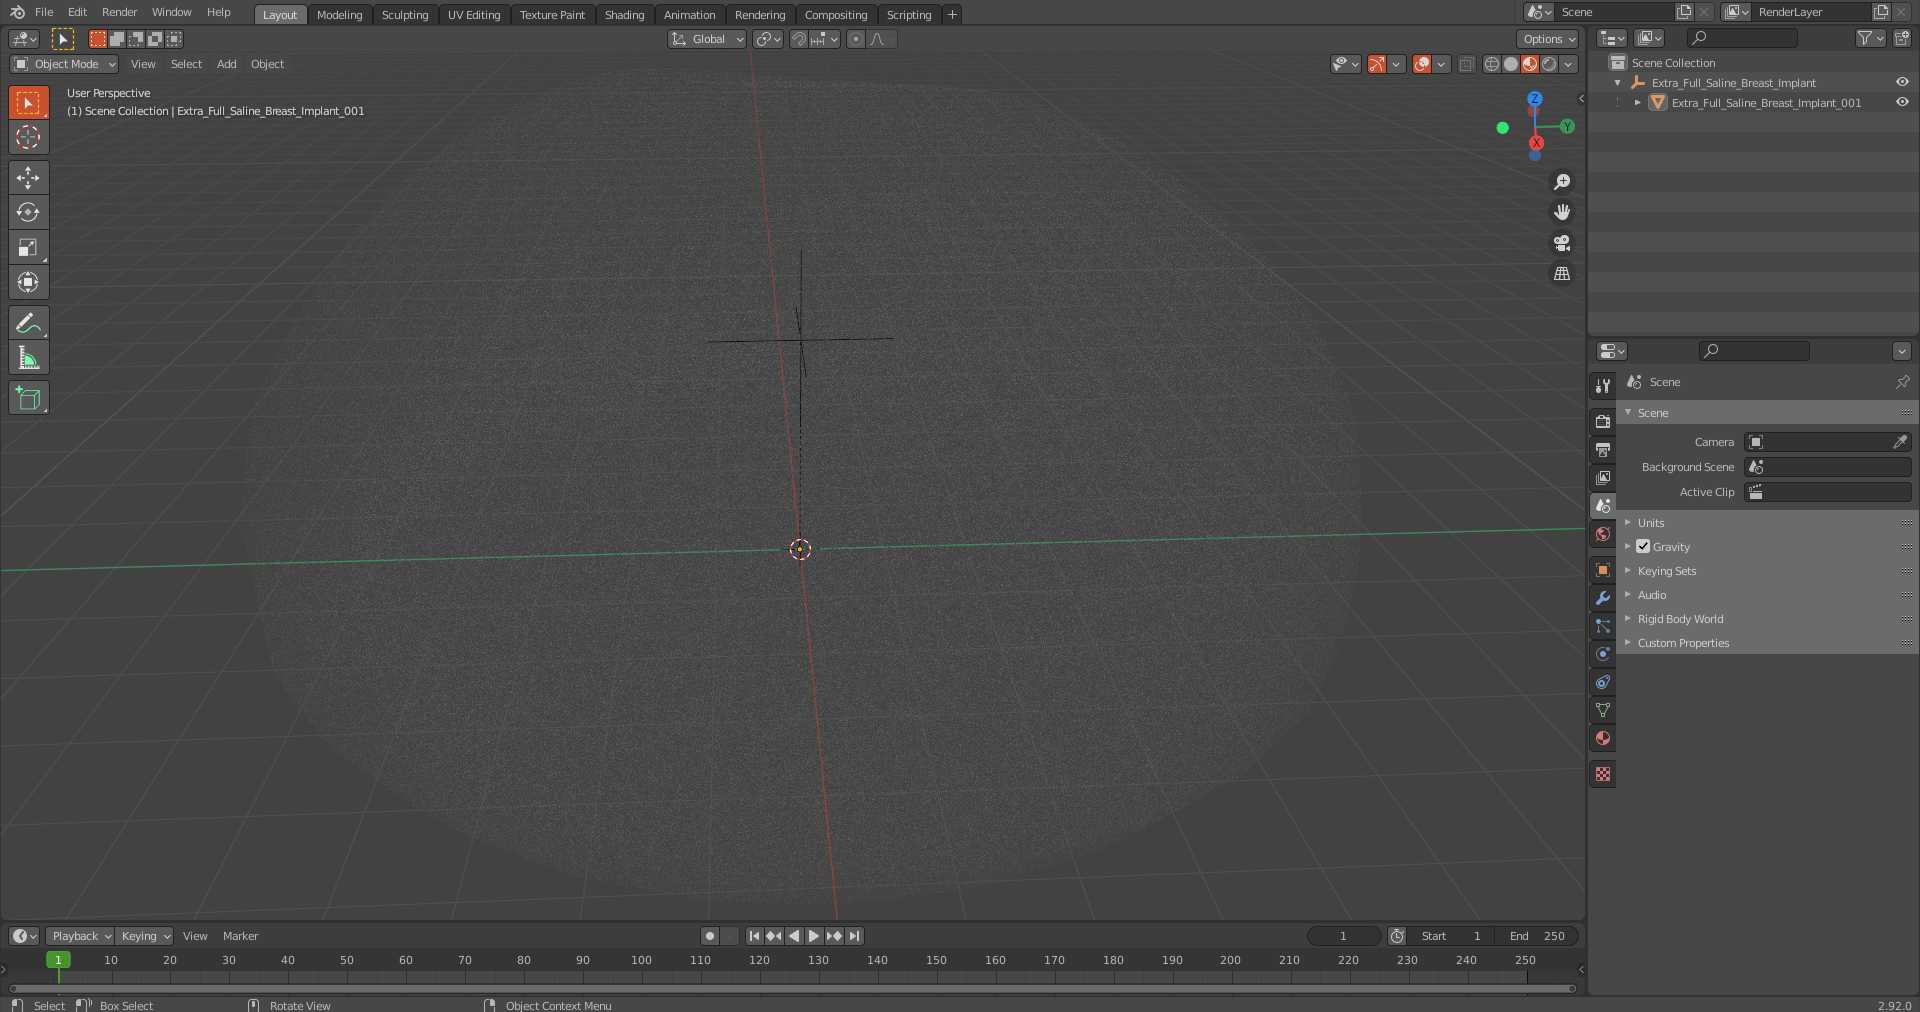This screenshot has width=1920, height=1012.
Task: Open the Object Mode dropdown
Action: click(64, 64)
